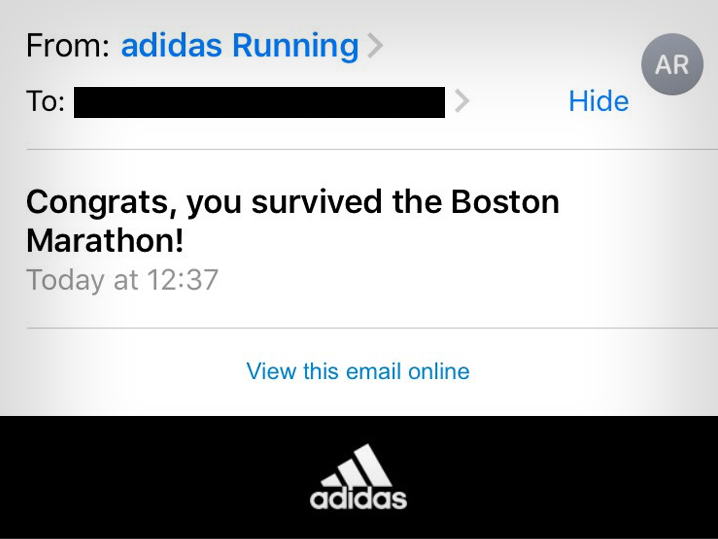
Task: Hide the message header details
Action: click(598, 101)
